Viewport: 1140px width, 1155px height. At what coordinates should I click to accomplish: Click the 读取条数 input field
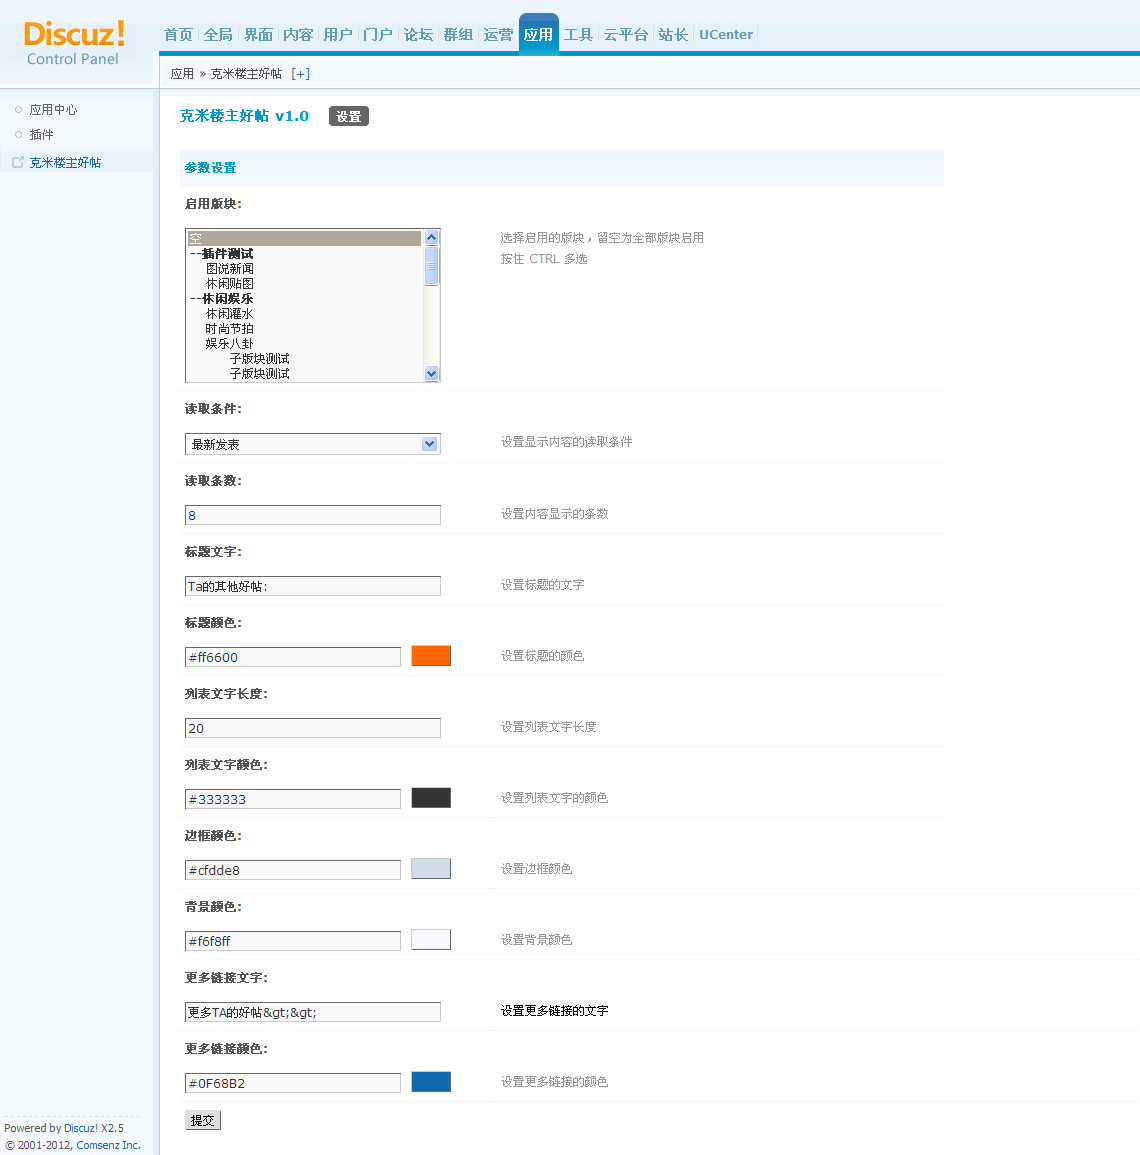coord(312,515)
